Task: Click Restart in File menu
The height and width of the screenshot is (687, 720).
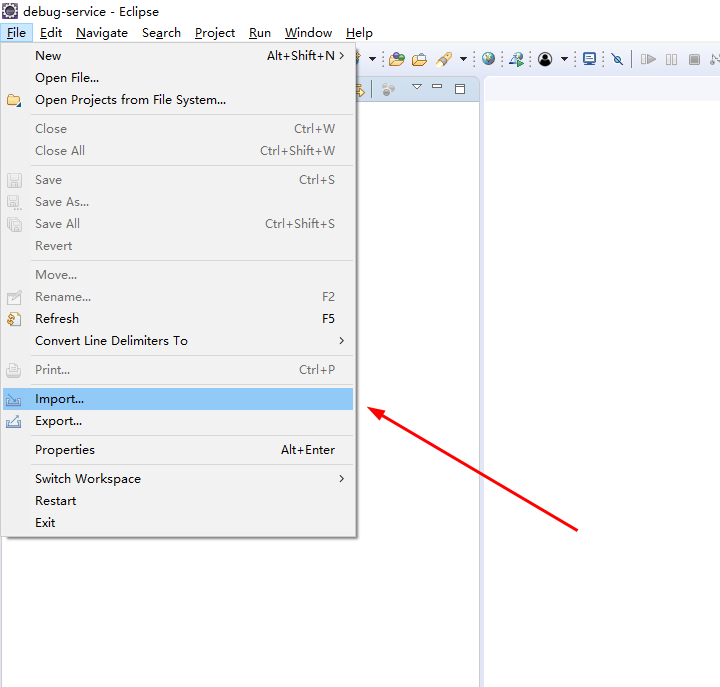Action: (x=178, y=501)
